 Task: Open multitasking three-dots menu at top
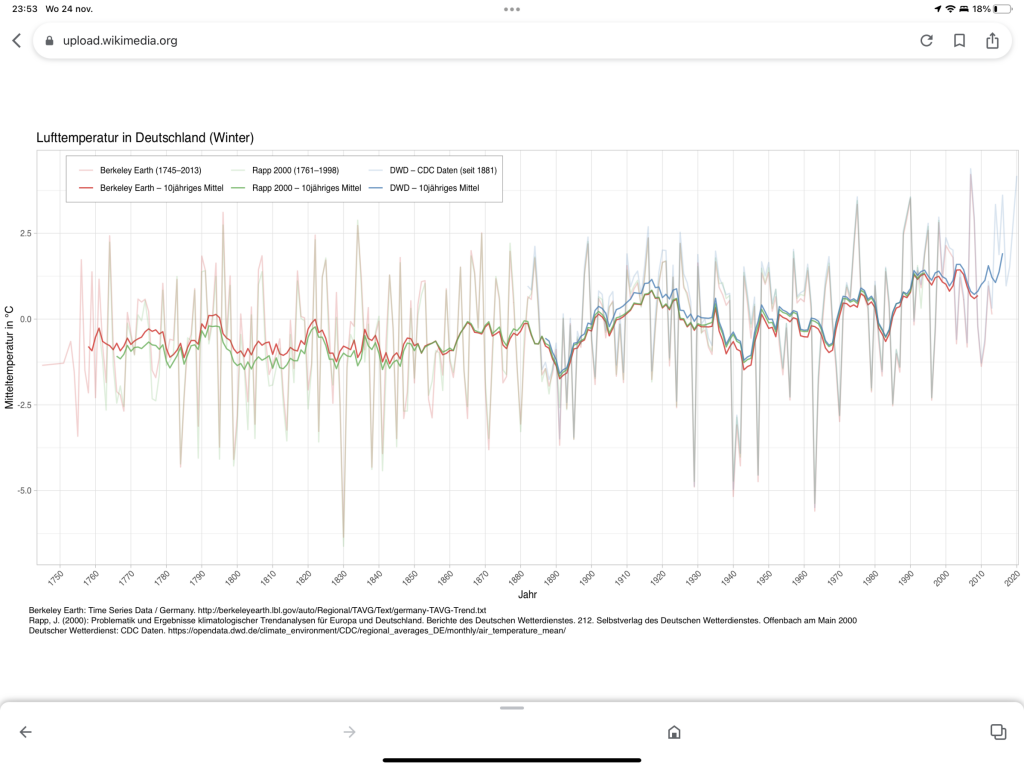(x=512, y=9)
